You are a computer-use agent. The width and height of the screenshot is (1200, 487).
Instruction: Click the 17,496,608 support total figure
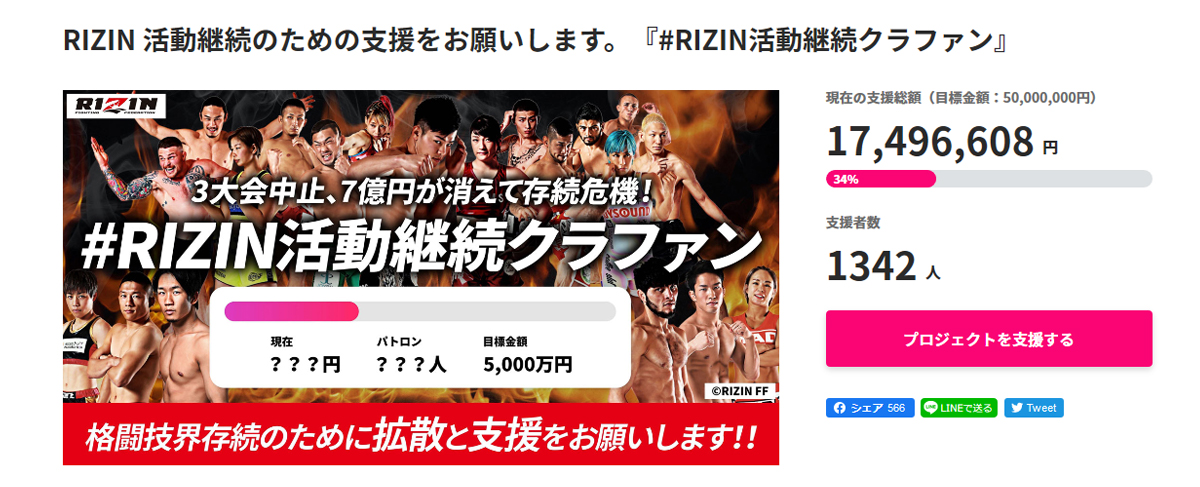(930, 142)
